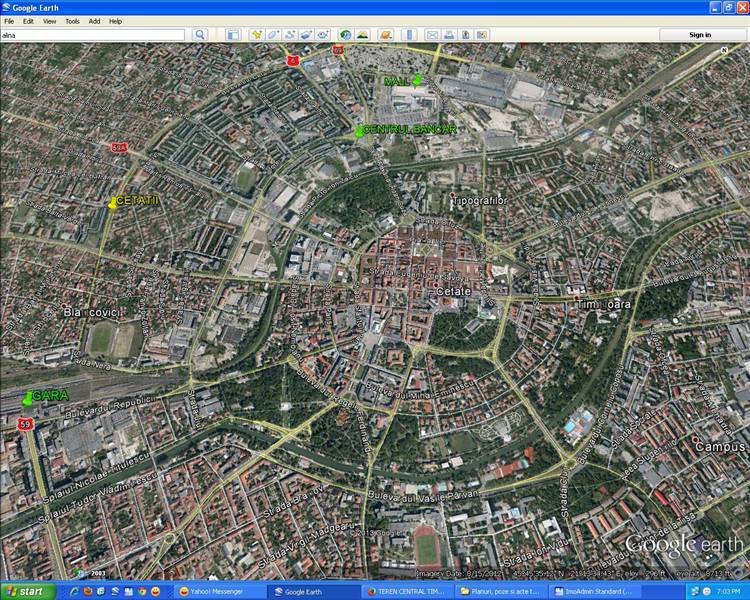
Task: Open the Add menu
Action: 94,21
